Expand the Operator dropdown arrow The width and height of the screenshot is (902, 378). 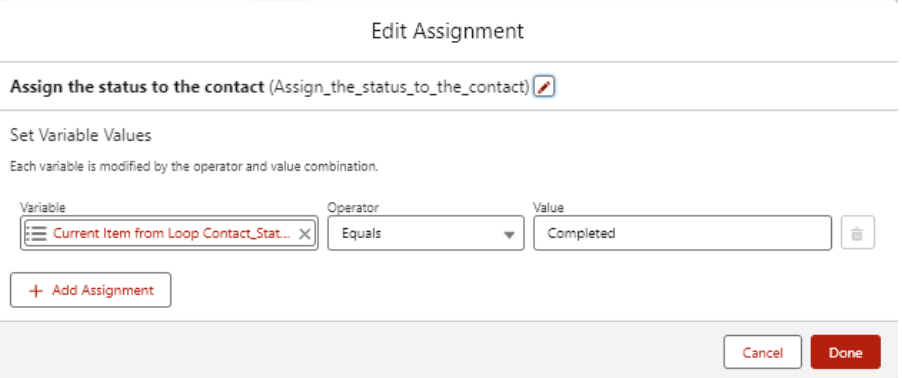[x=509, y=234]
